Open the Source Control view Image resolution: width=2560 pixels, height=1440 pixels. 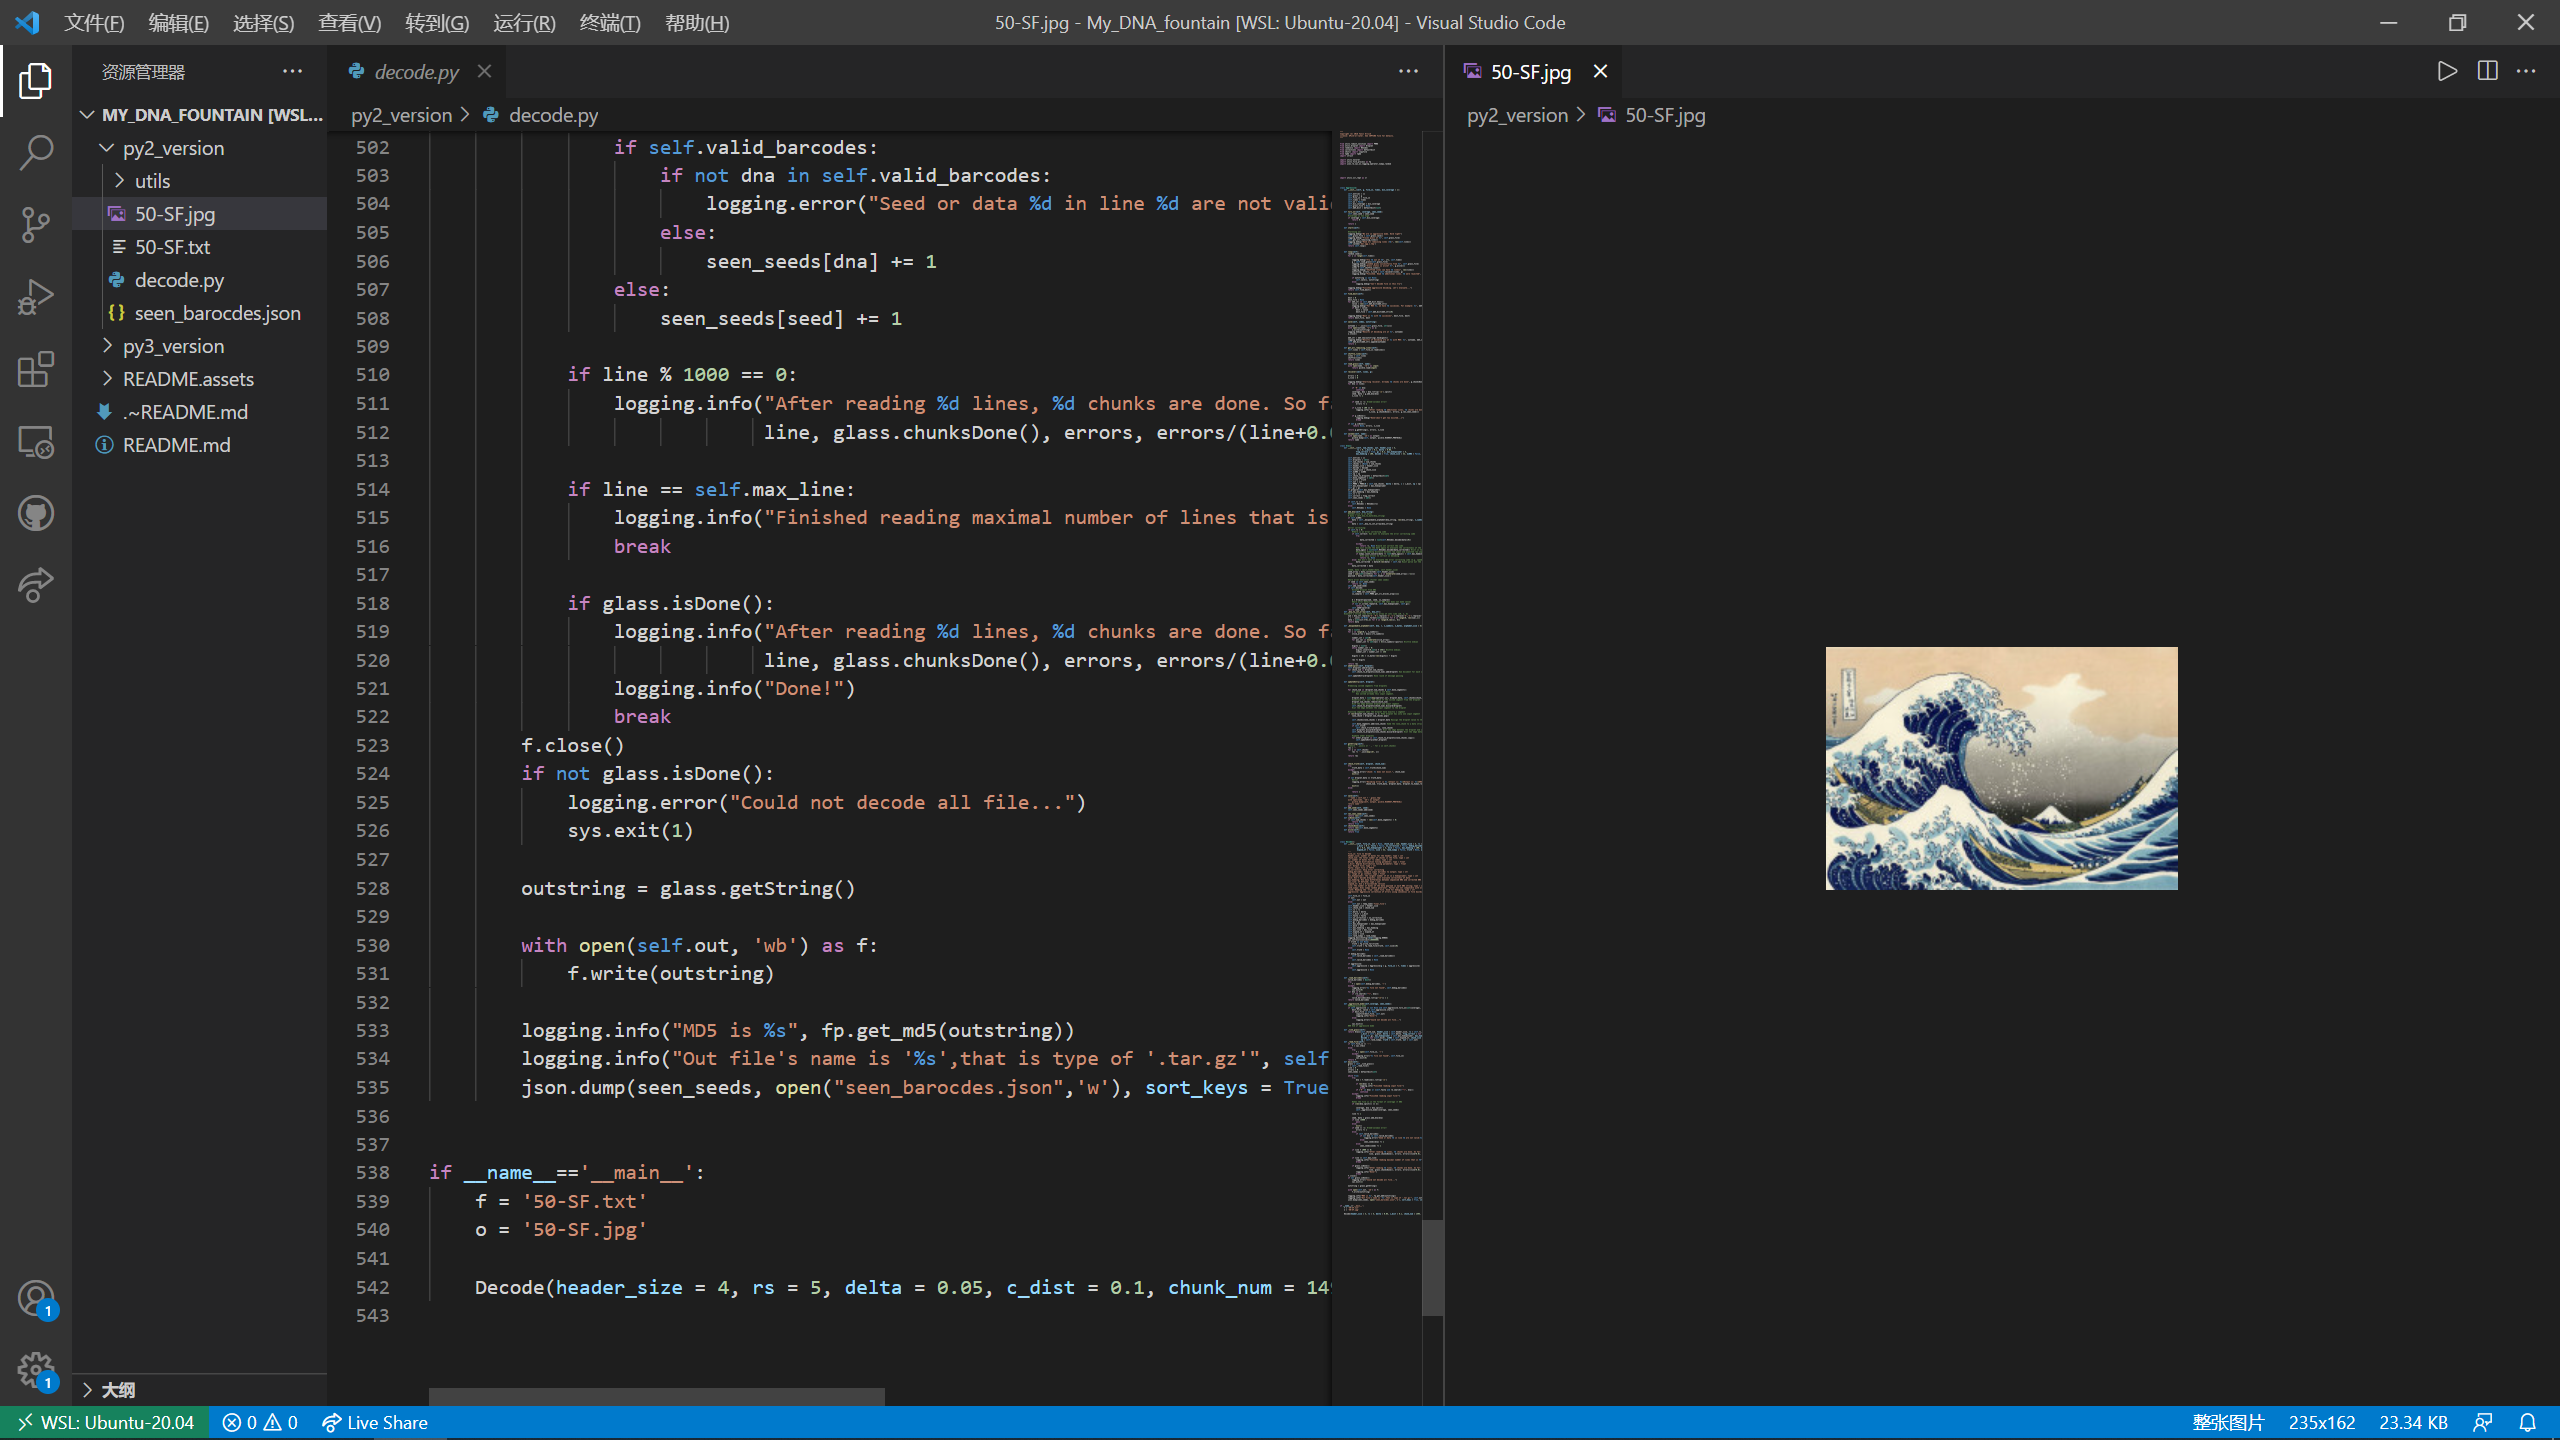(36, 225)
